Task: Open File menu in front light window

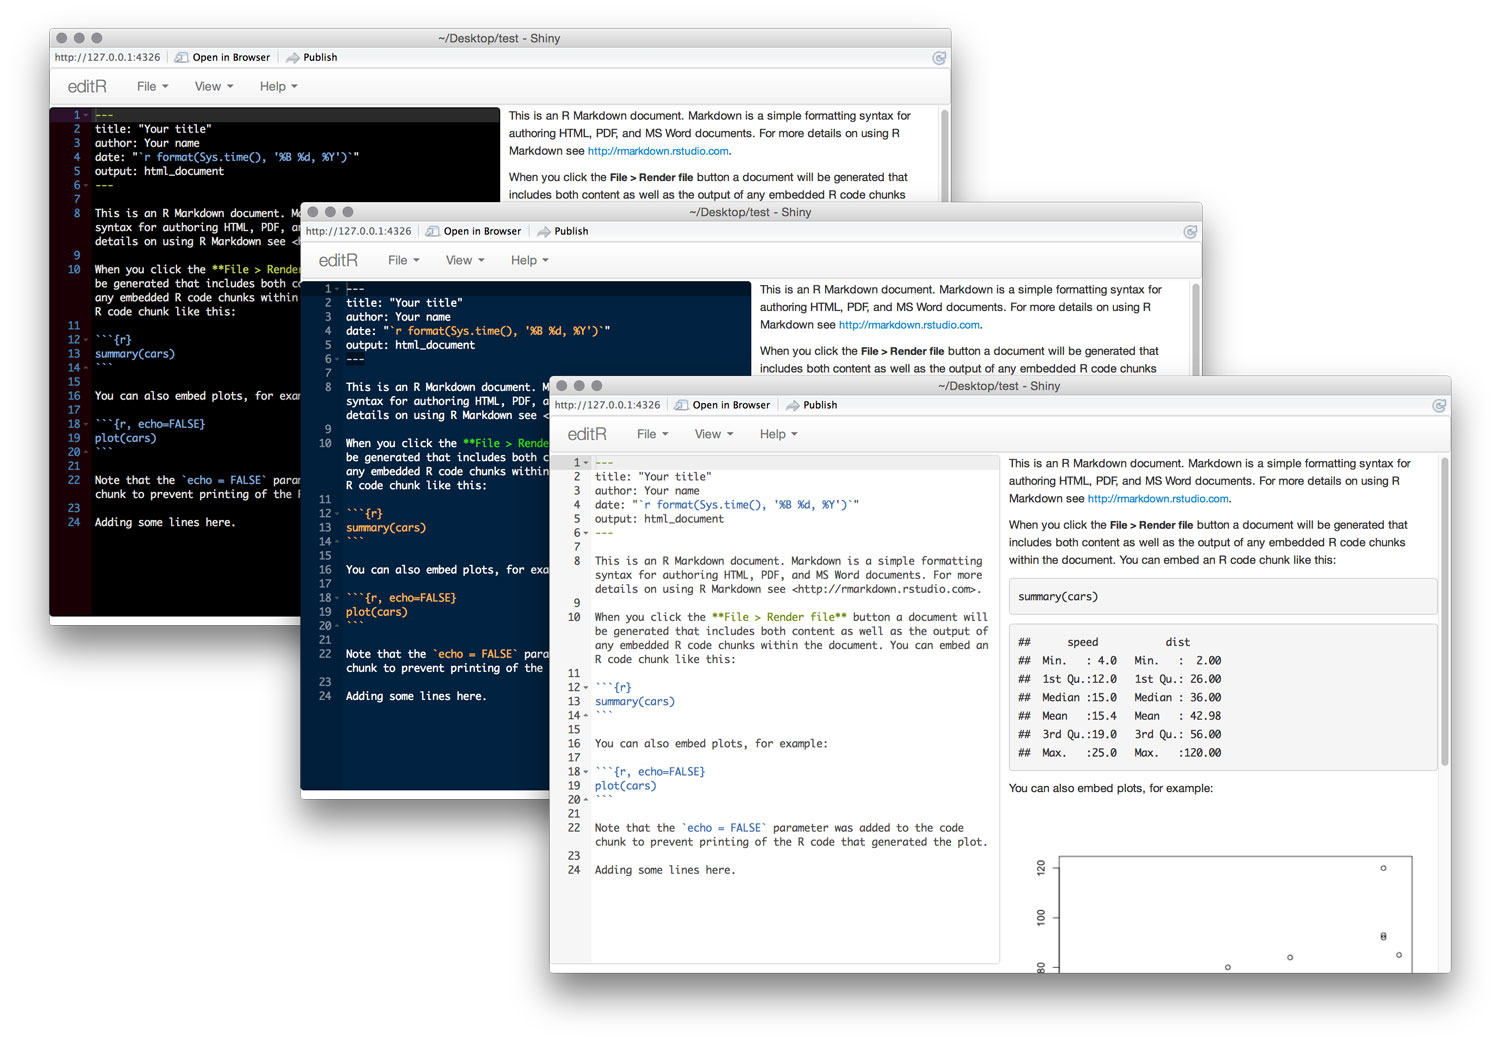Action: click(652, 434)
